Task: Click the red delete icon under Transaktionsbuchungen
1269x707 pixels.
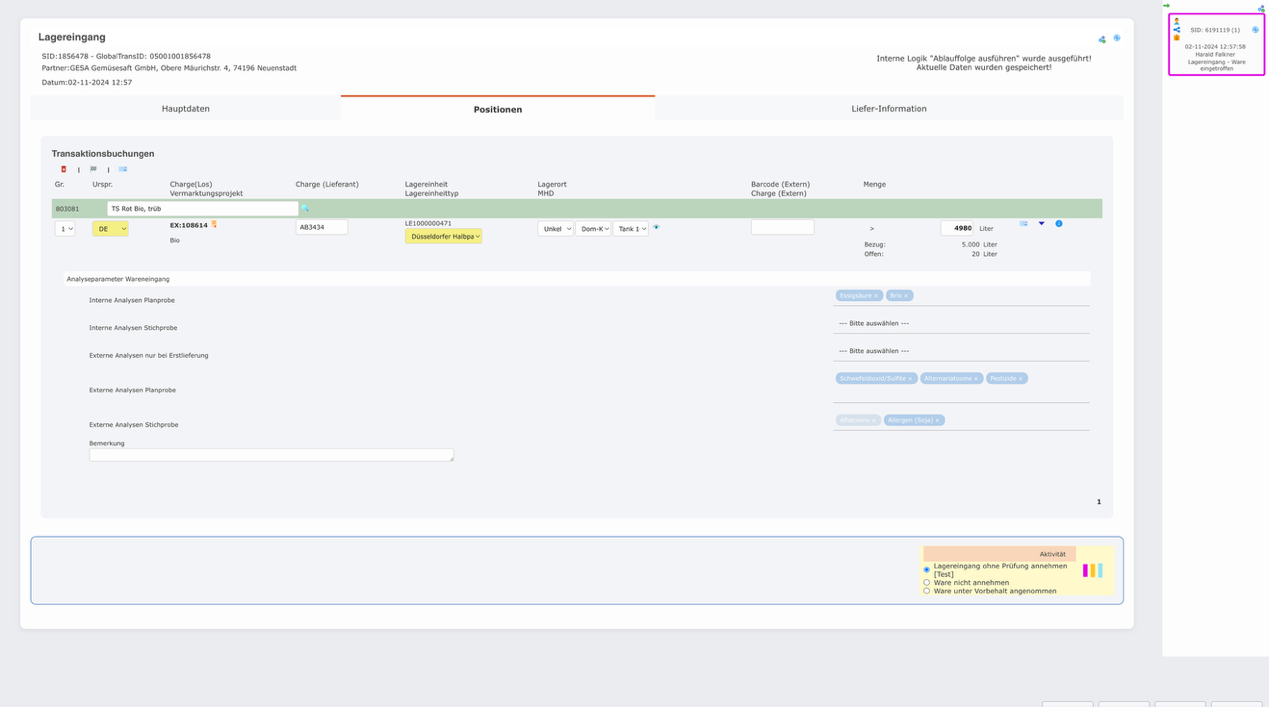Action: click(64, 170)
